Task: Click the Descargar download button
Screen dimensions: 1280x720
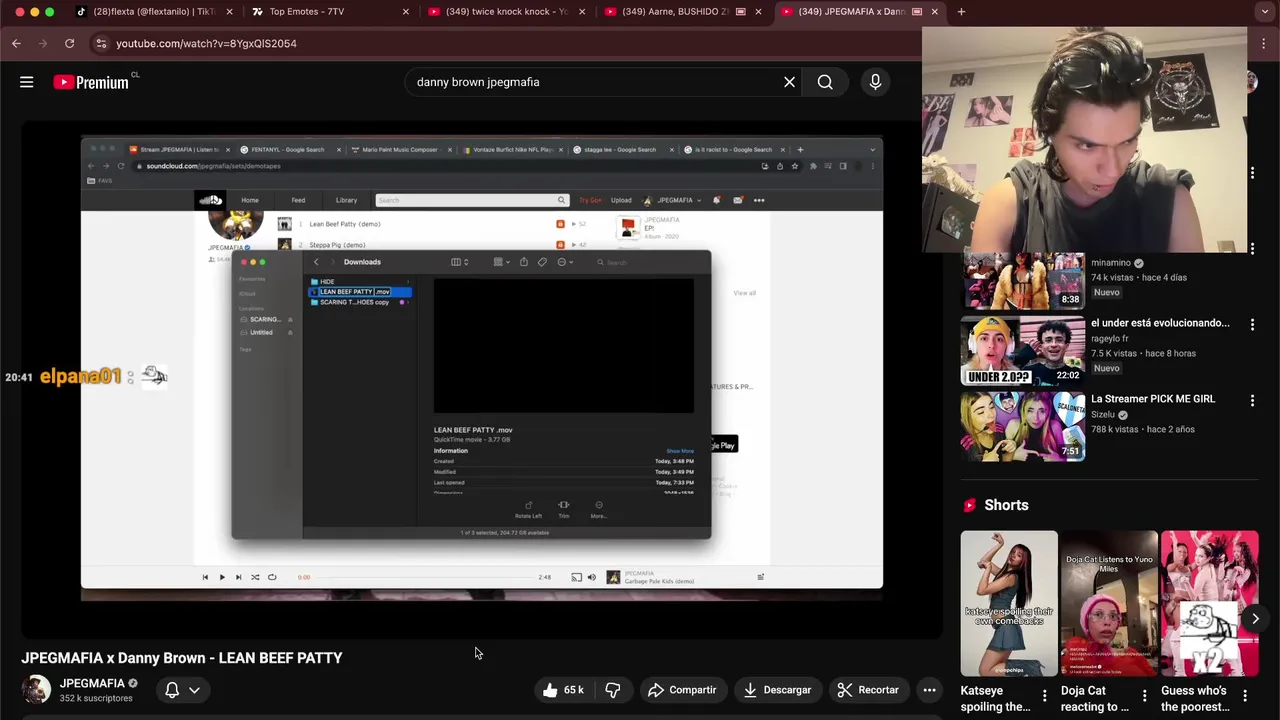Action: point(777,690)
